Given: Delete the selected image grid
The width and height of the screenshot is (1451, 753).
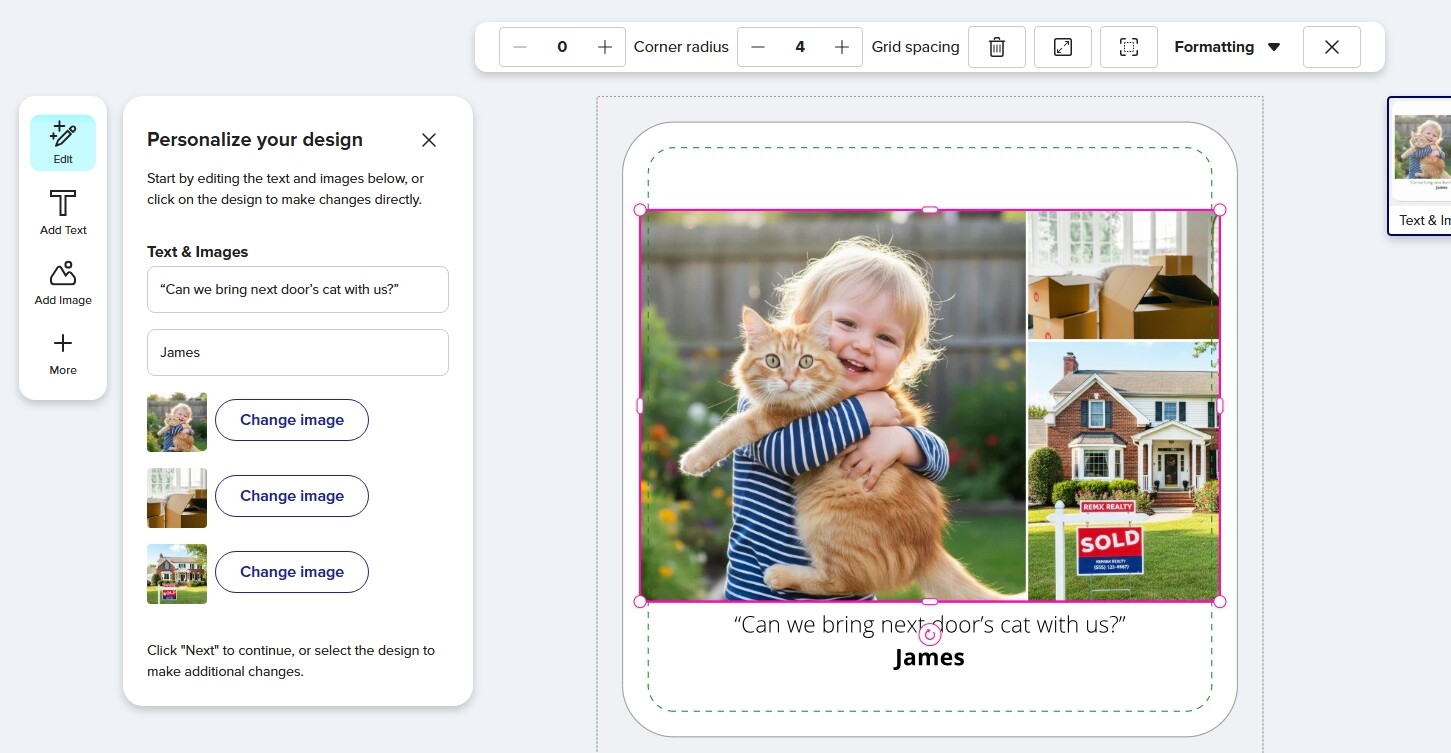Looking at the screenshot, I should pyautogui.click(x=997, y=47).
